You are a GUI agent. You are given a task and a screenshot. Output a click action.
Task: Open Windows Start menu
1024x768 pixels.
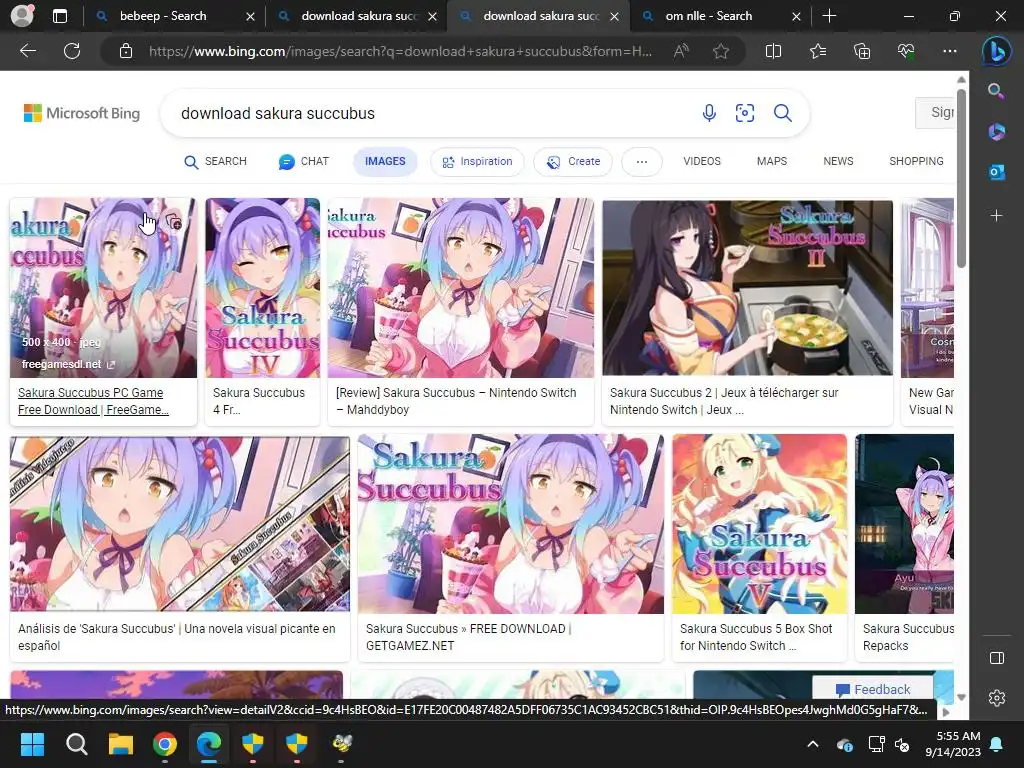click(32, 743)
